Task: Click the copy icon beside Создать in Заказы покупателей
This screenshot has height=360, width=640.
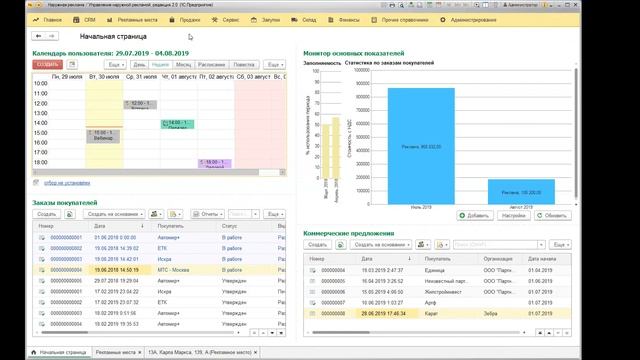Action: 69,214
